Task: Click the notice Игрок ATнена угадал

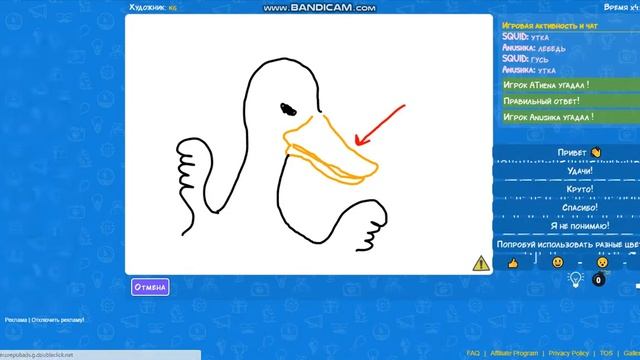Action: [x=571, y=85]
